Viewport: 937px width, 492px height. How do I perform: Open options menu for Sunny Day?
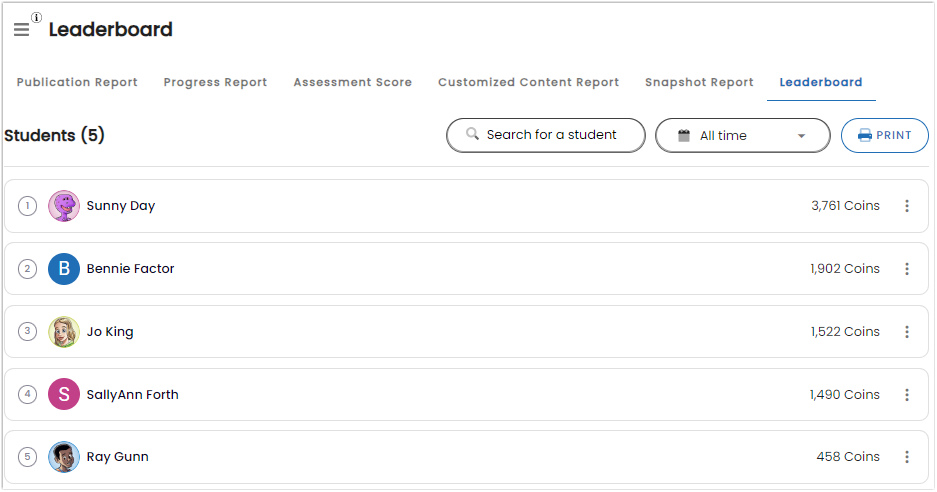[907, 206]
